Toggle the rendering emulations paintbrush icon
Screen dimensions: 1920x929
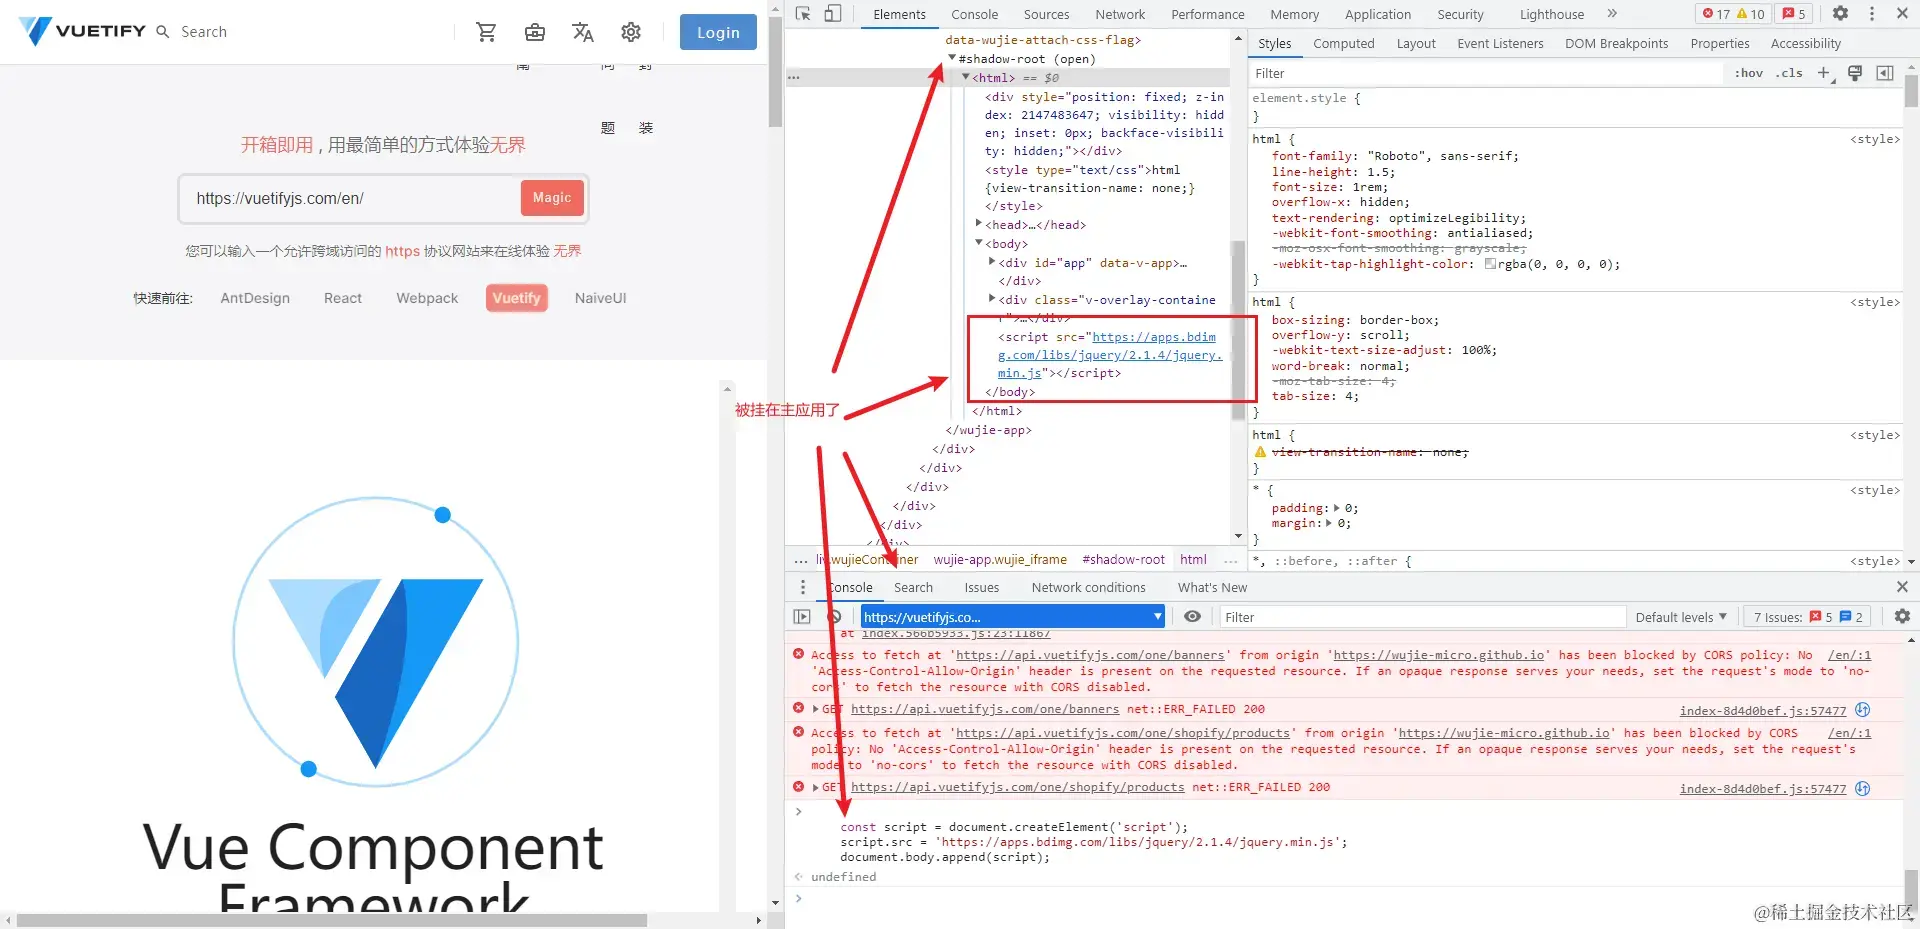pyautogui.click(x=1855, y=73)
